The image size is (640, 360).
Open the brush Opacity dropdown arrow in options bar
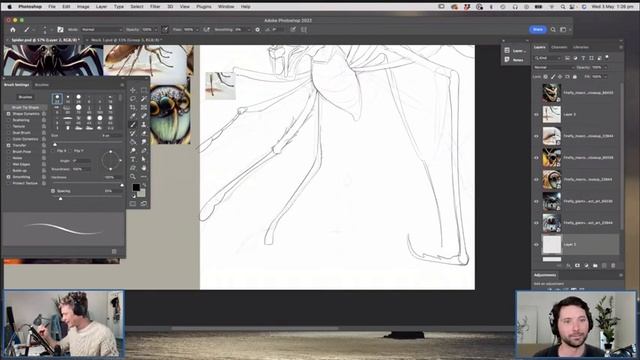156,29
